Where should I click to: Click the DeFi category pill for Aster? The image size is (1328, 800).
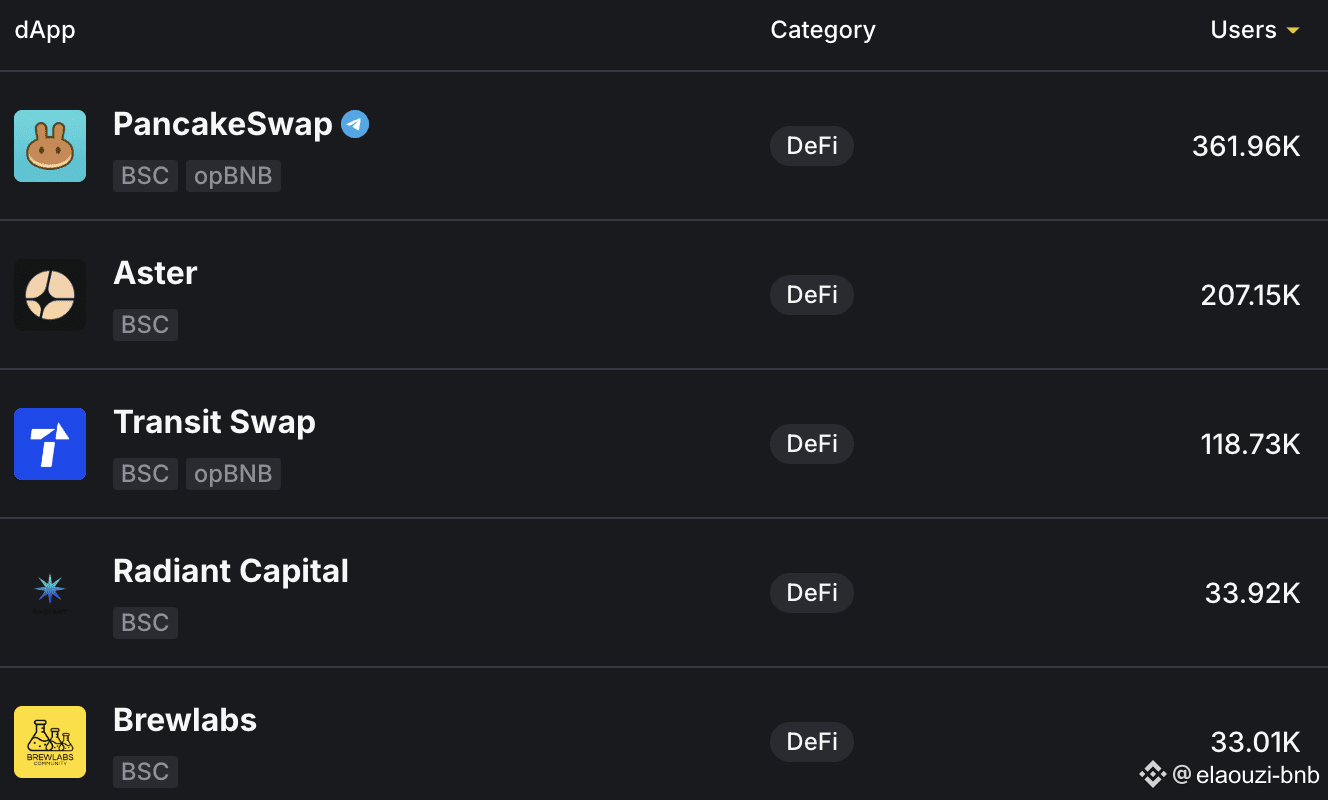coord(812,295)
